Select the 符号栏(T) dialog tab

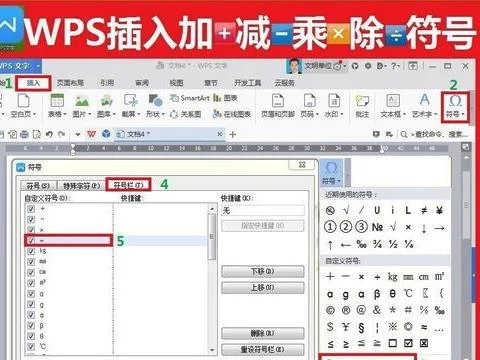pos(128,185)
